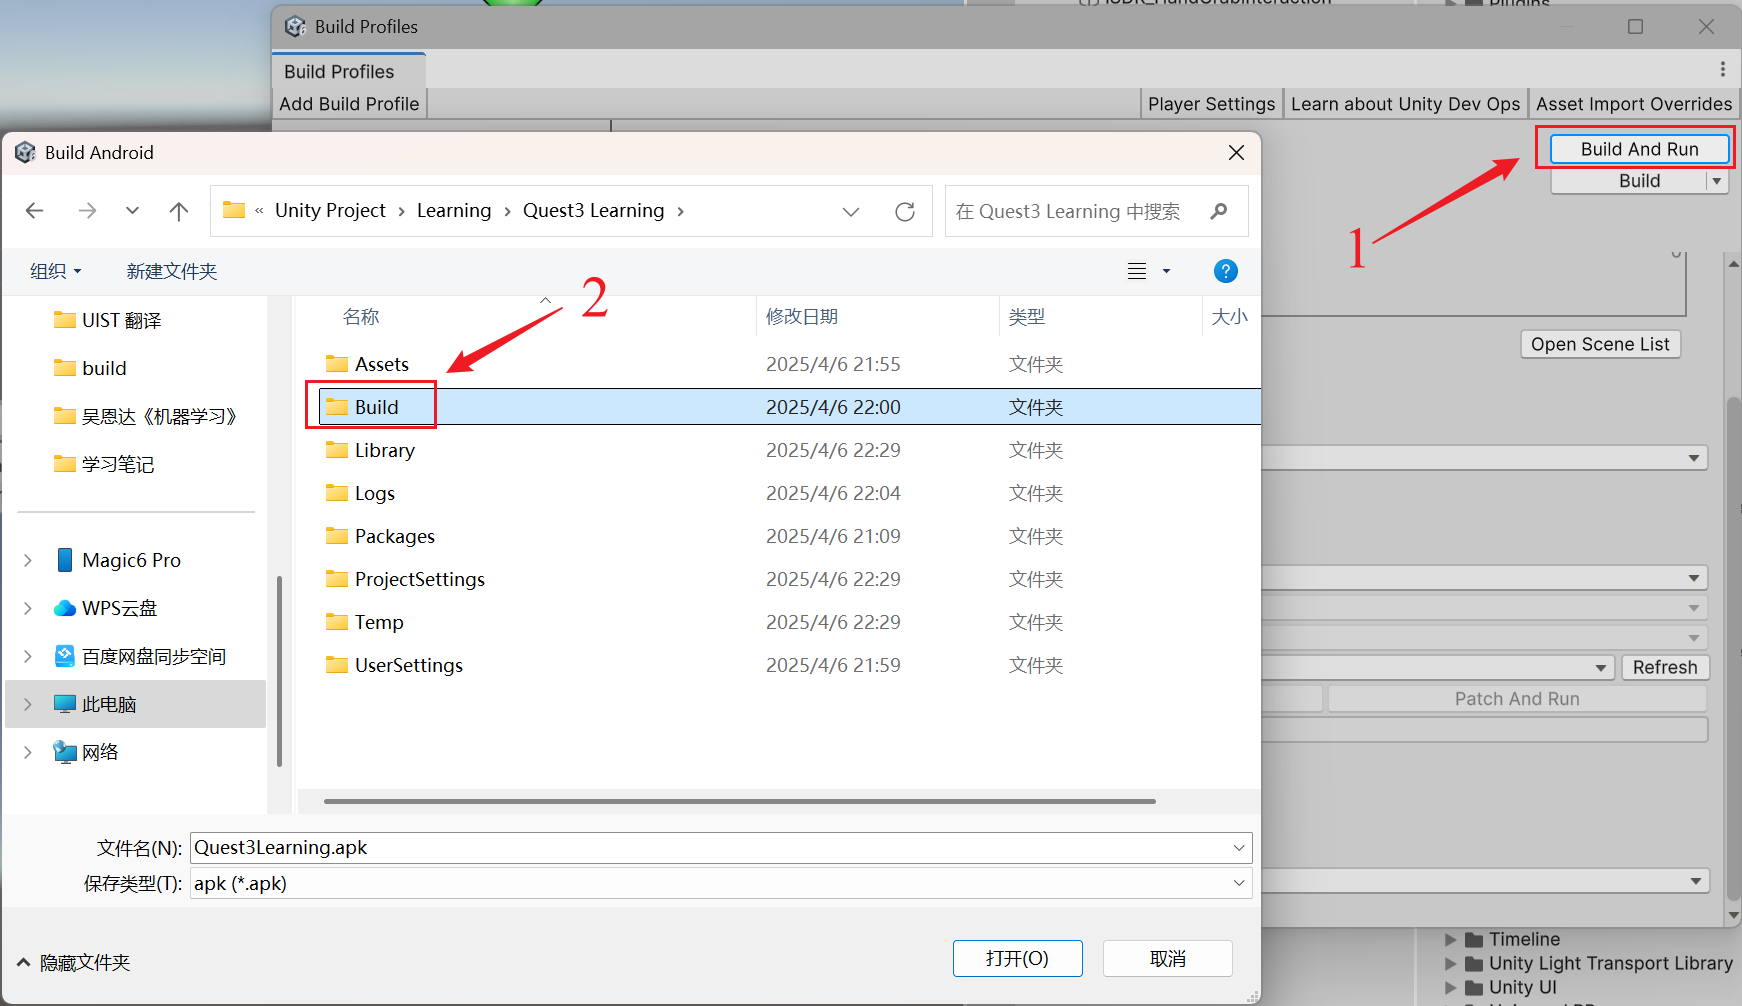The image size is (1742, 1006).
Task: Expand the 百度网盘同步空间 node
Action: coord(28,656)
